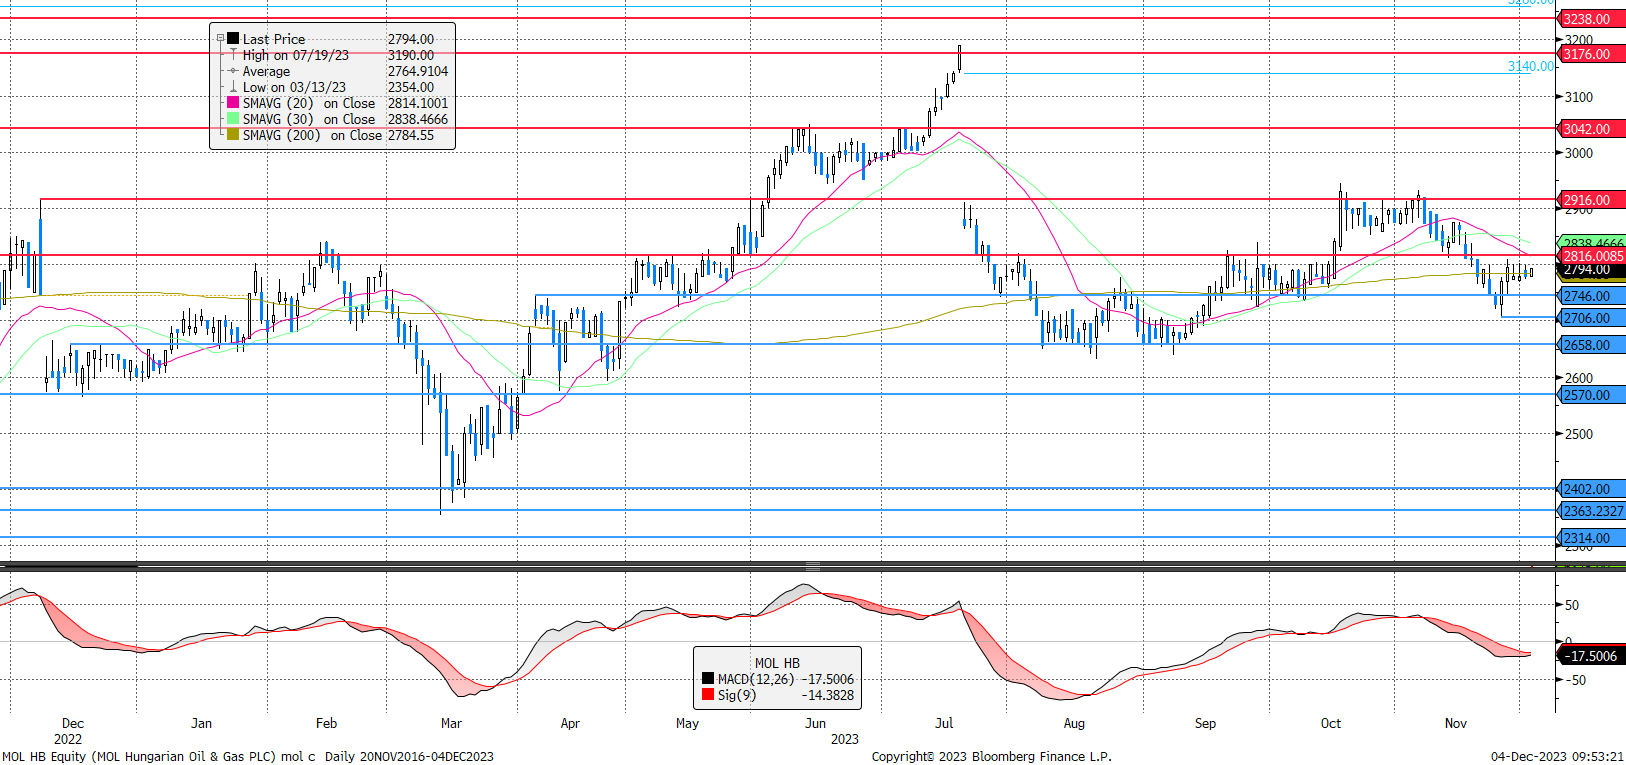Click the Low marker icon in legend
Viewport: 1626px width, 765px height.
[x=233, y=87]
